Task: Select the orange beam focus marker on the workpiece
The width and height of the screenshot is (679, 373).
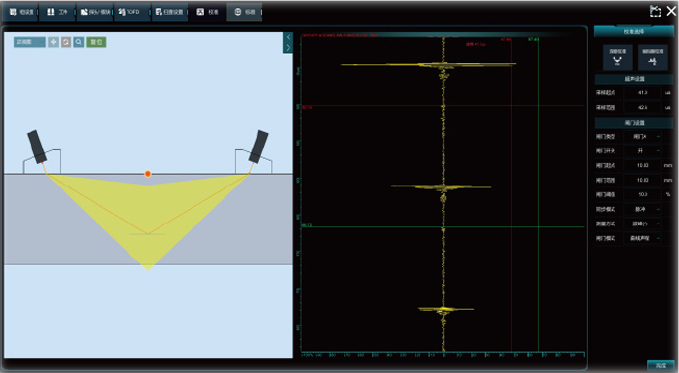Action: point(148,174)
